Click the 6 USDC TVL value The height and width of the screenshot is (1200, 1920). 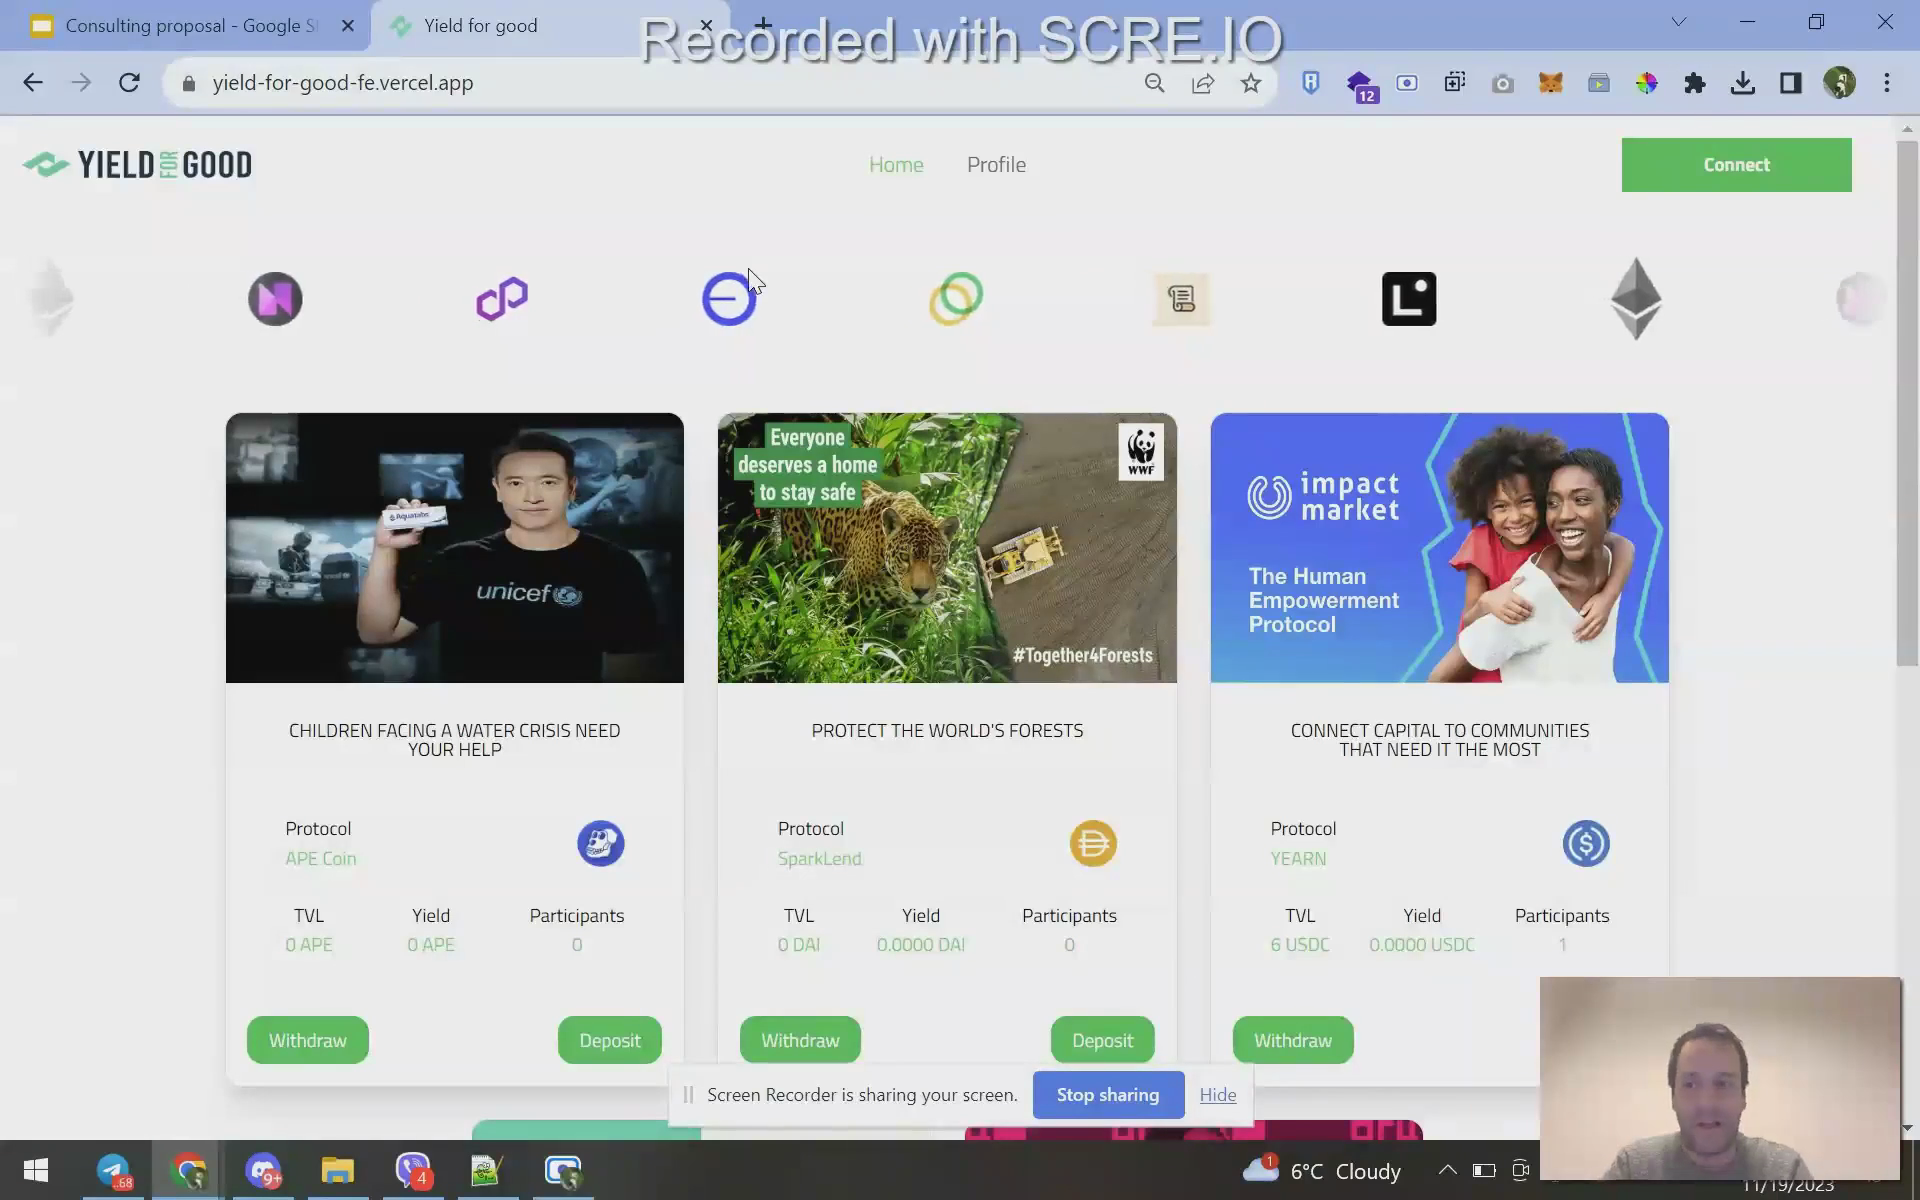[1300, 945]
